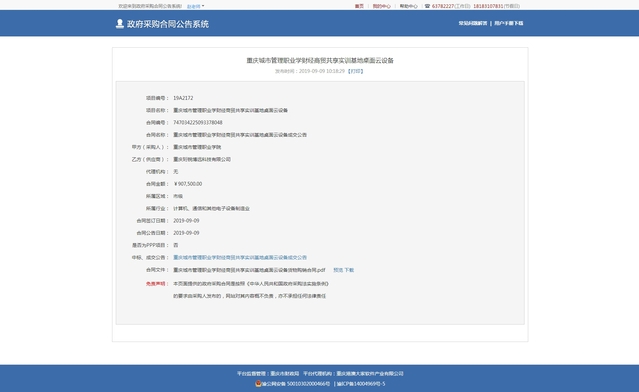Click 常见问题解答 FAQ link in header
Viewport: 639px width, 392px height.
click(x=473, y=23)
